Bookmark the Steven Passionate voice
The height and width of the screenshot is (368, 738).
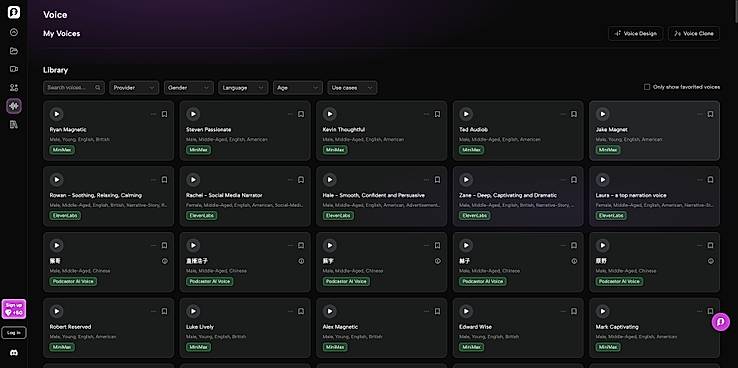click(301, 114)
